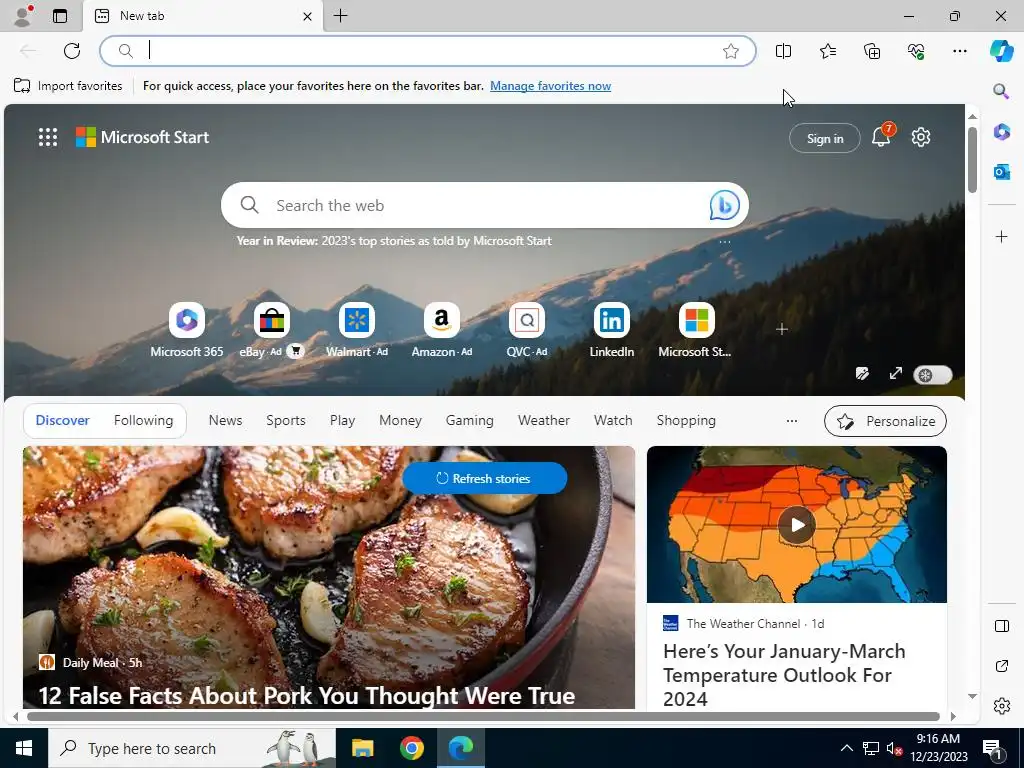This screenshot has width=1024, height=768.
Task: Open Browser essentials heart icon
Action: point(916,51)
